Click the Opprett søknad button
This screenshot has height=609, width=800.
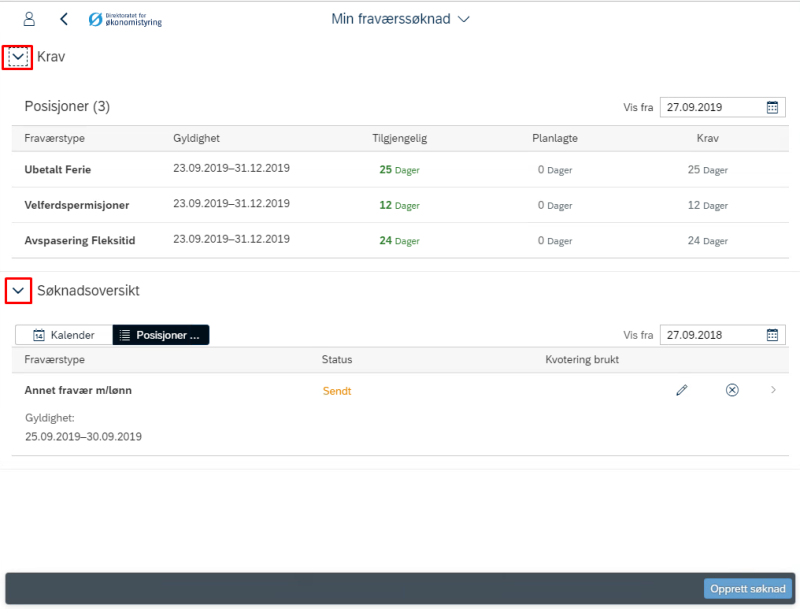tap(747, 589)
